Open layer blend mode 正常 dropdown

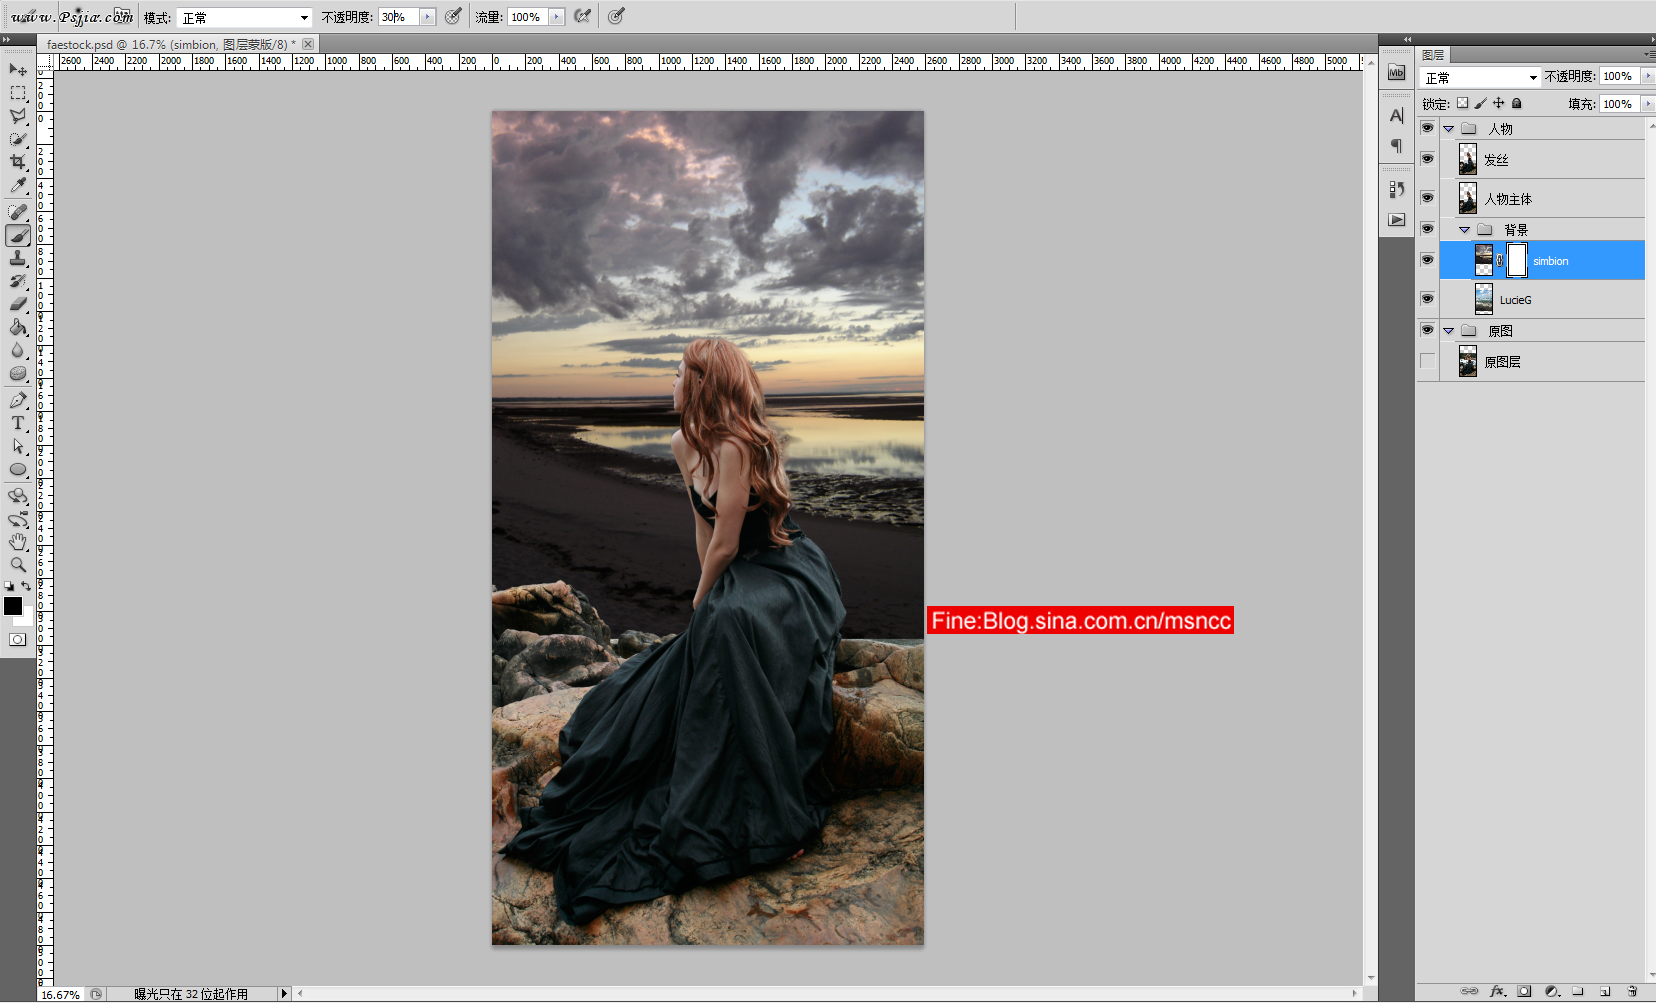tap(1480, 77)
